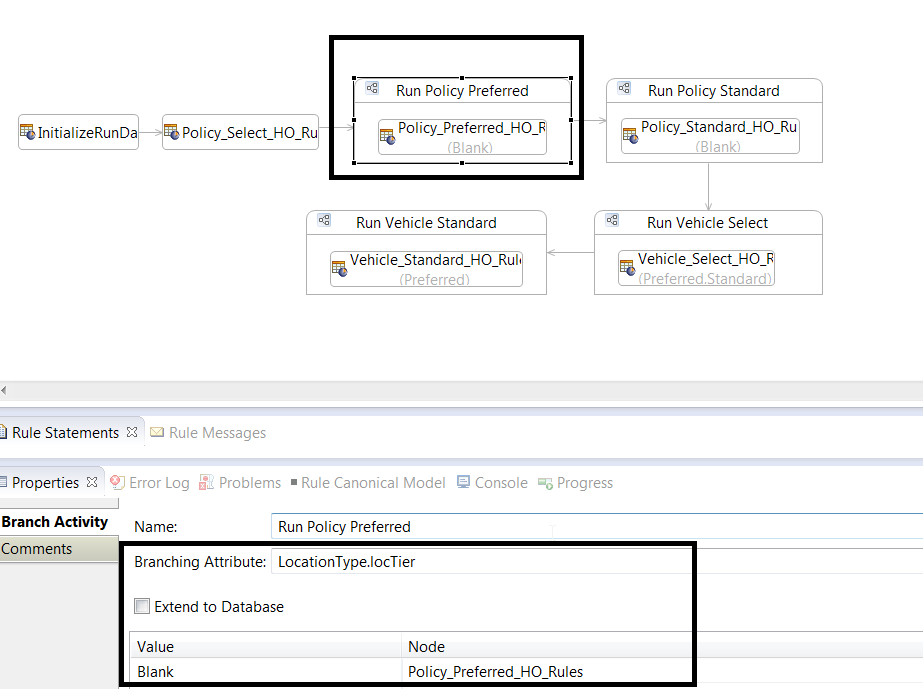Open the Error Log tab
The image size is (923, 689).
coord(150,483)
